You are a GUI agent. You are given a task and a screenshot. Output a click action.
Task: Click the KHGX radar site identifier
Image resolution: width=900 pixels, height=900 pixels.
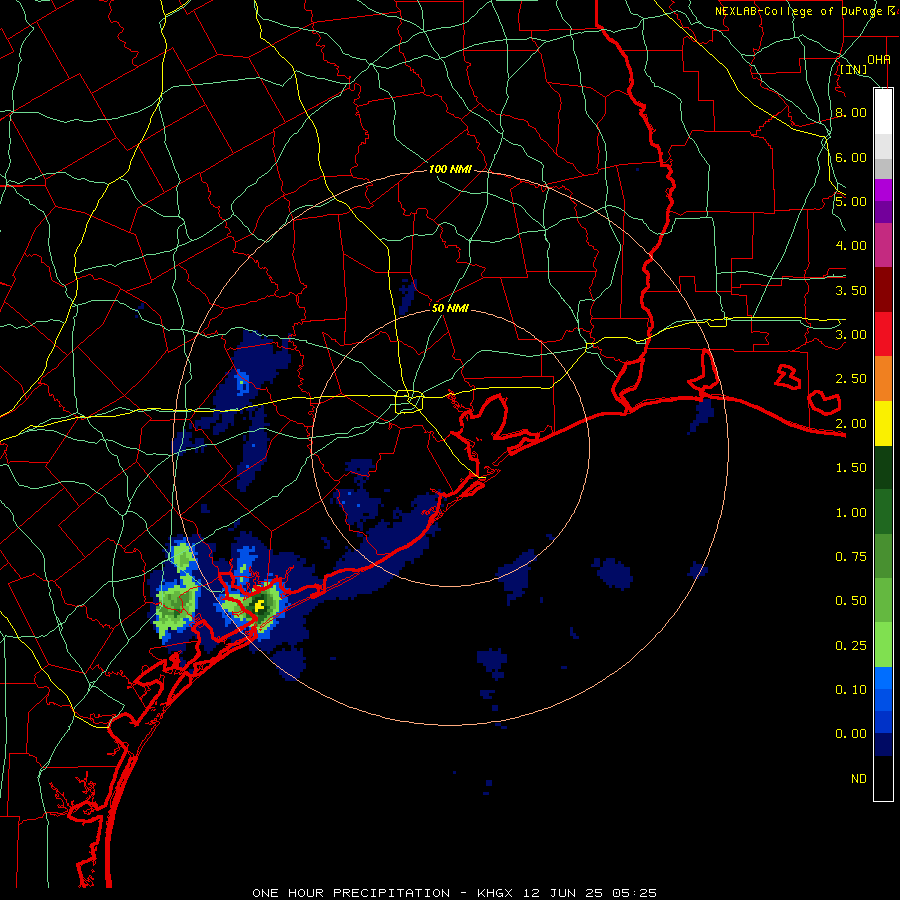tap(494, 893)
